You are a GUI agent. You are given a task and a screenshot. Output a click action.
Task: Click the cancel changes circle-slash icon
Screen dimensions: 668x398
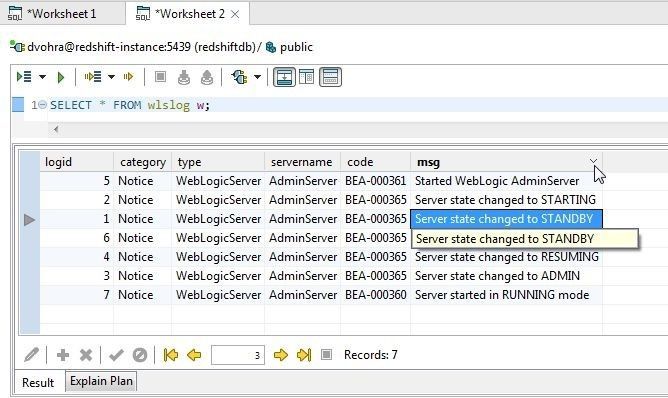click(x=140, y=355)
